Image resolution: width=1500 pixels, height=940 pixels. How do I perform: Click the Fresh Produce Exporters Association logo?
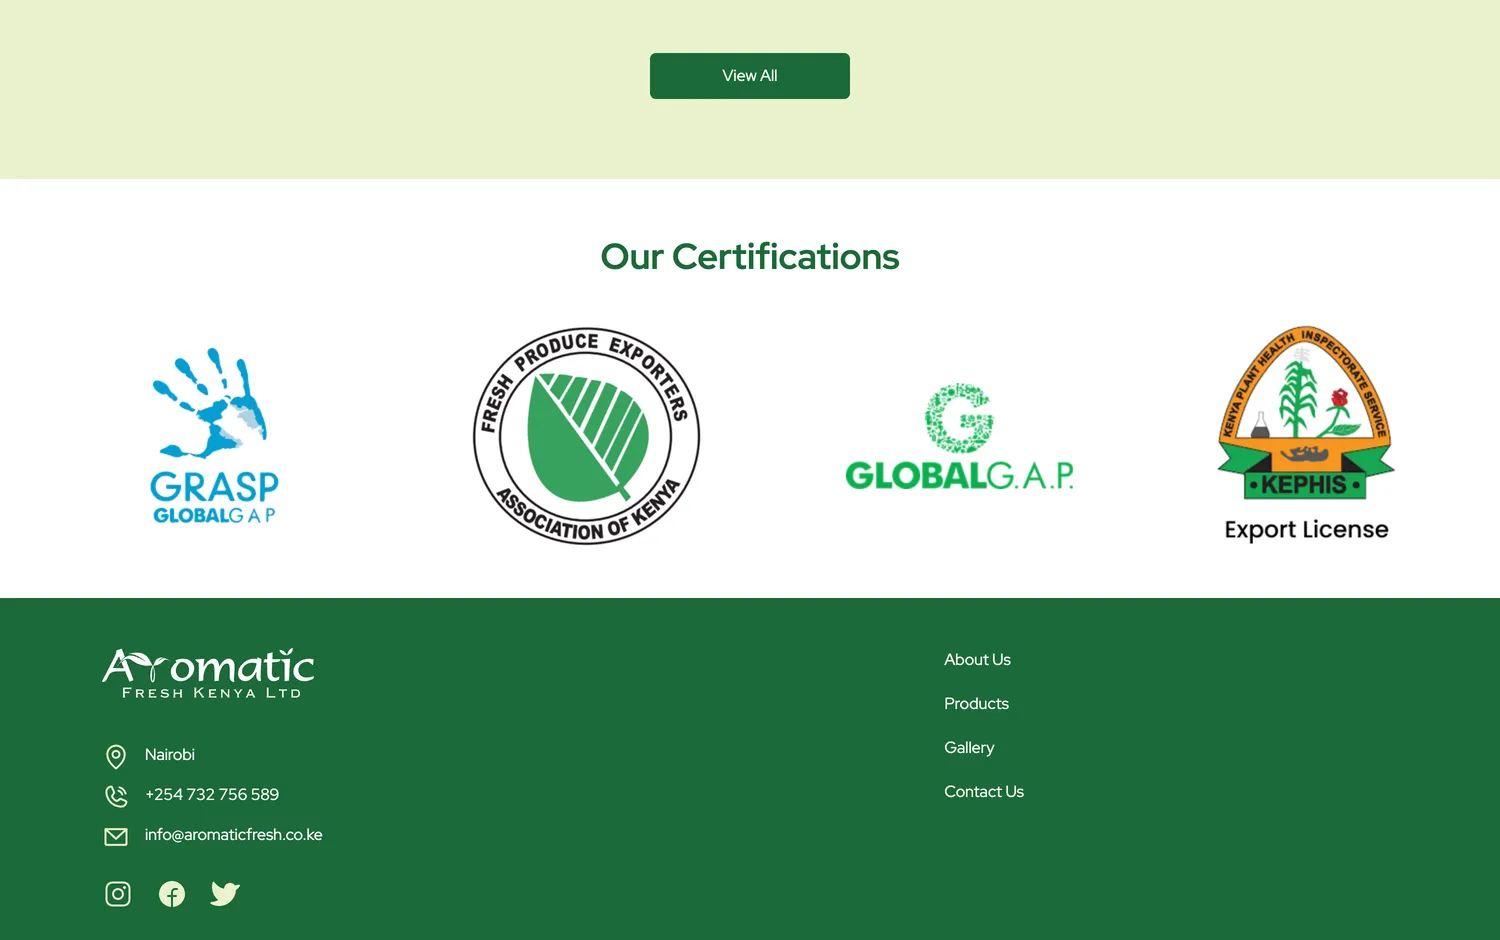tap(586, 436)
